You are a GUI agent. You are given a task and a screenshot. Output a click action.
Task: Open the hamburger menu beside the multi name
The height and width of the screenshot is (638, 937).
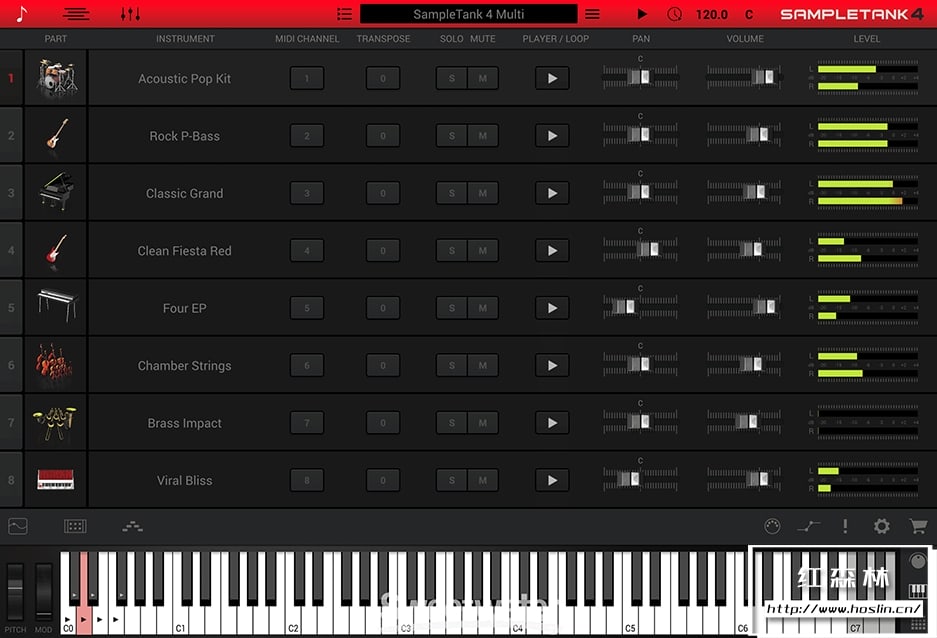[592, 14]
